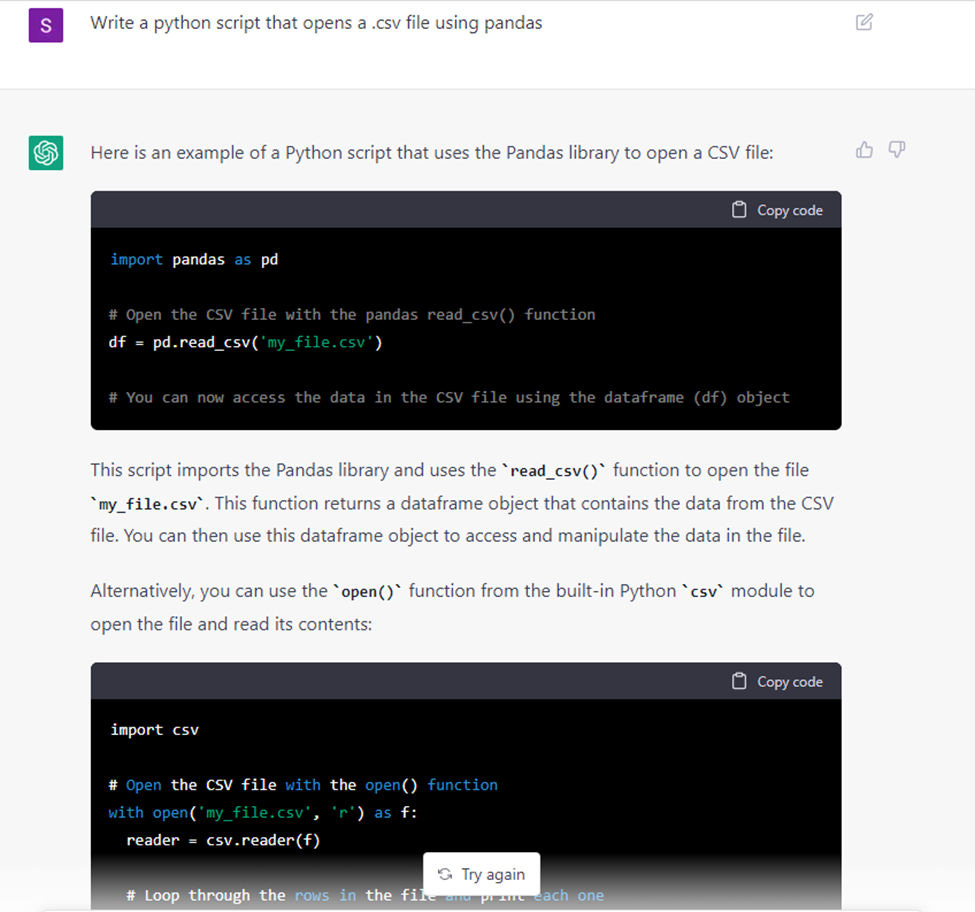This screenshot has width=975, height=912.
Task: Click the sentence 'Here is an example of a Python script'
Action: [432, 153]
